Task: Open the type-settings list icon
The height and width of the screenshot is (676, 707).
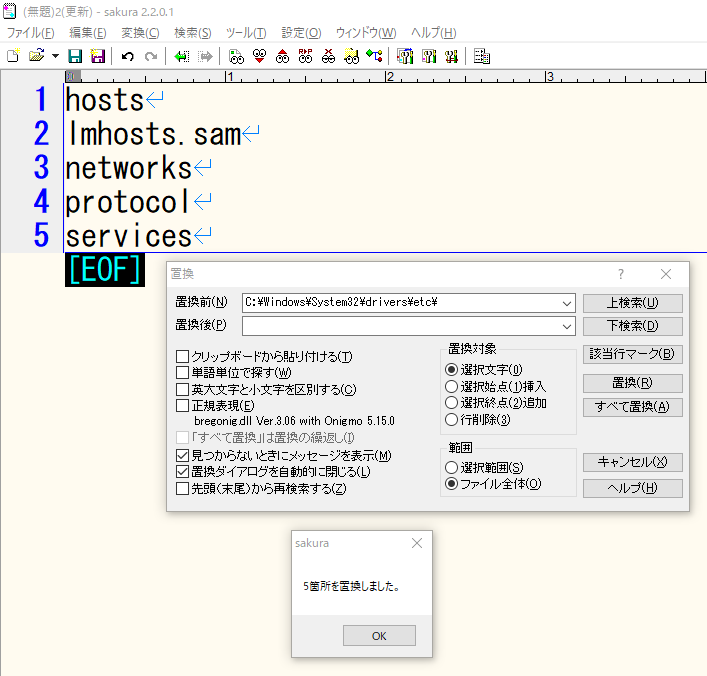Action: point(405,56)
